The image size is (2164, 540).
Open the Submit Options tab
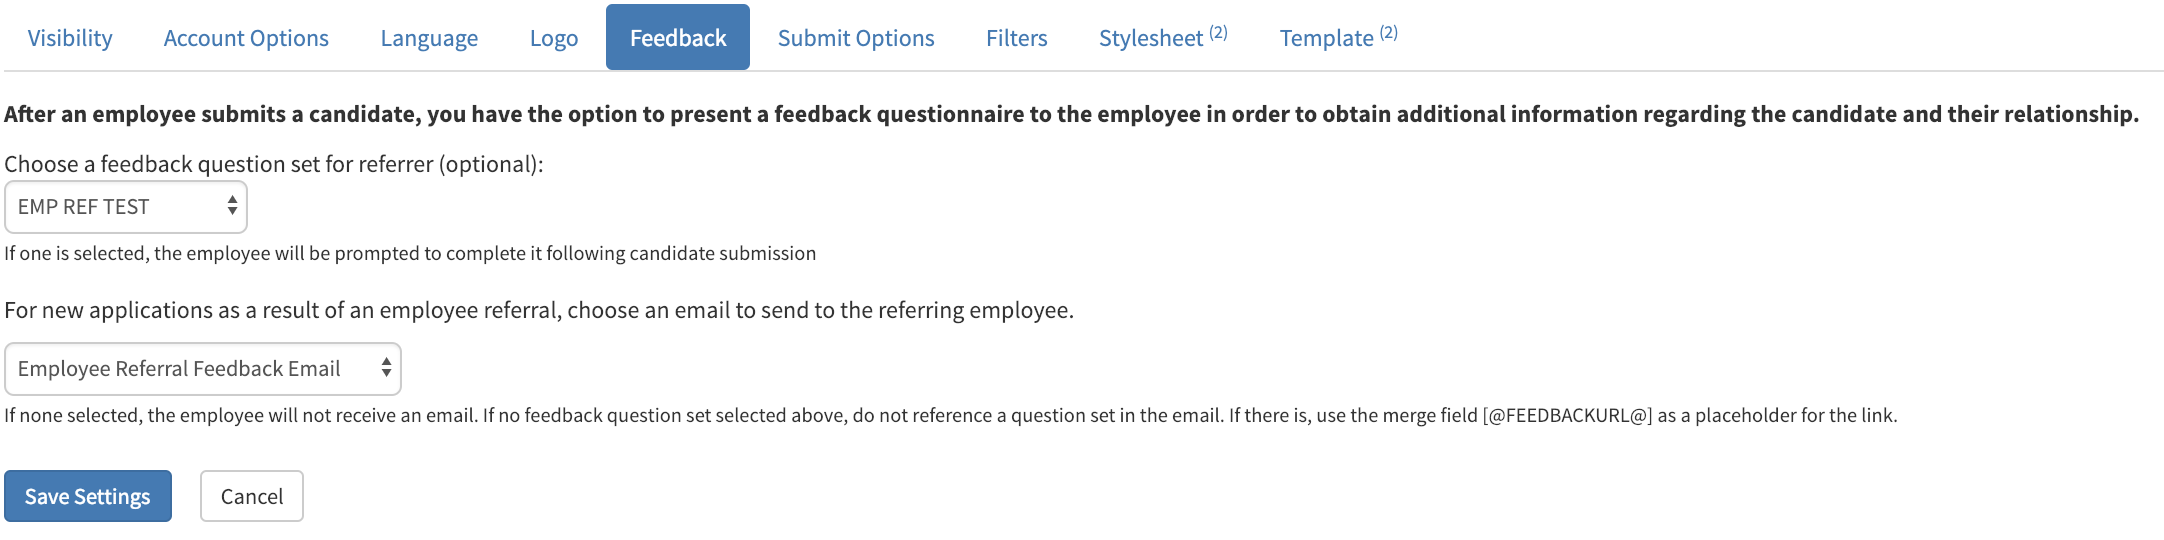click(856, 38)
